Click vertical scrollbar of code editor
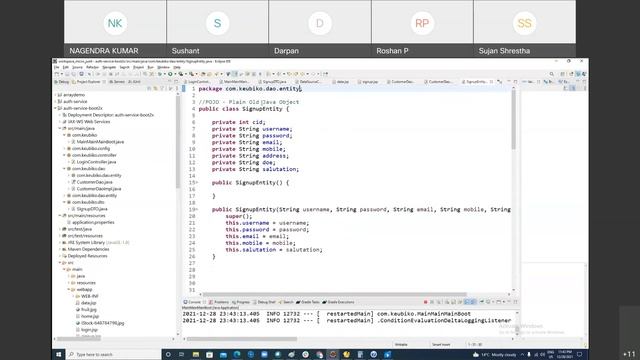This screenshot has width=640, height=360. 513,120
